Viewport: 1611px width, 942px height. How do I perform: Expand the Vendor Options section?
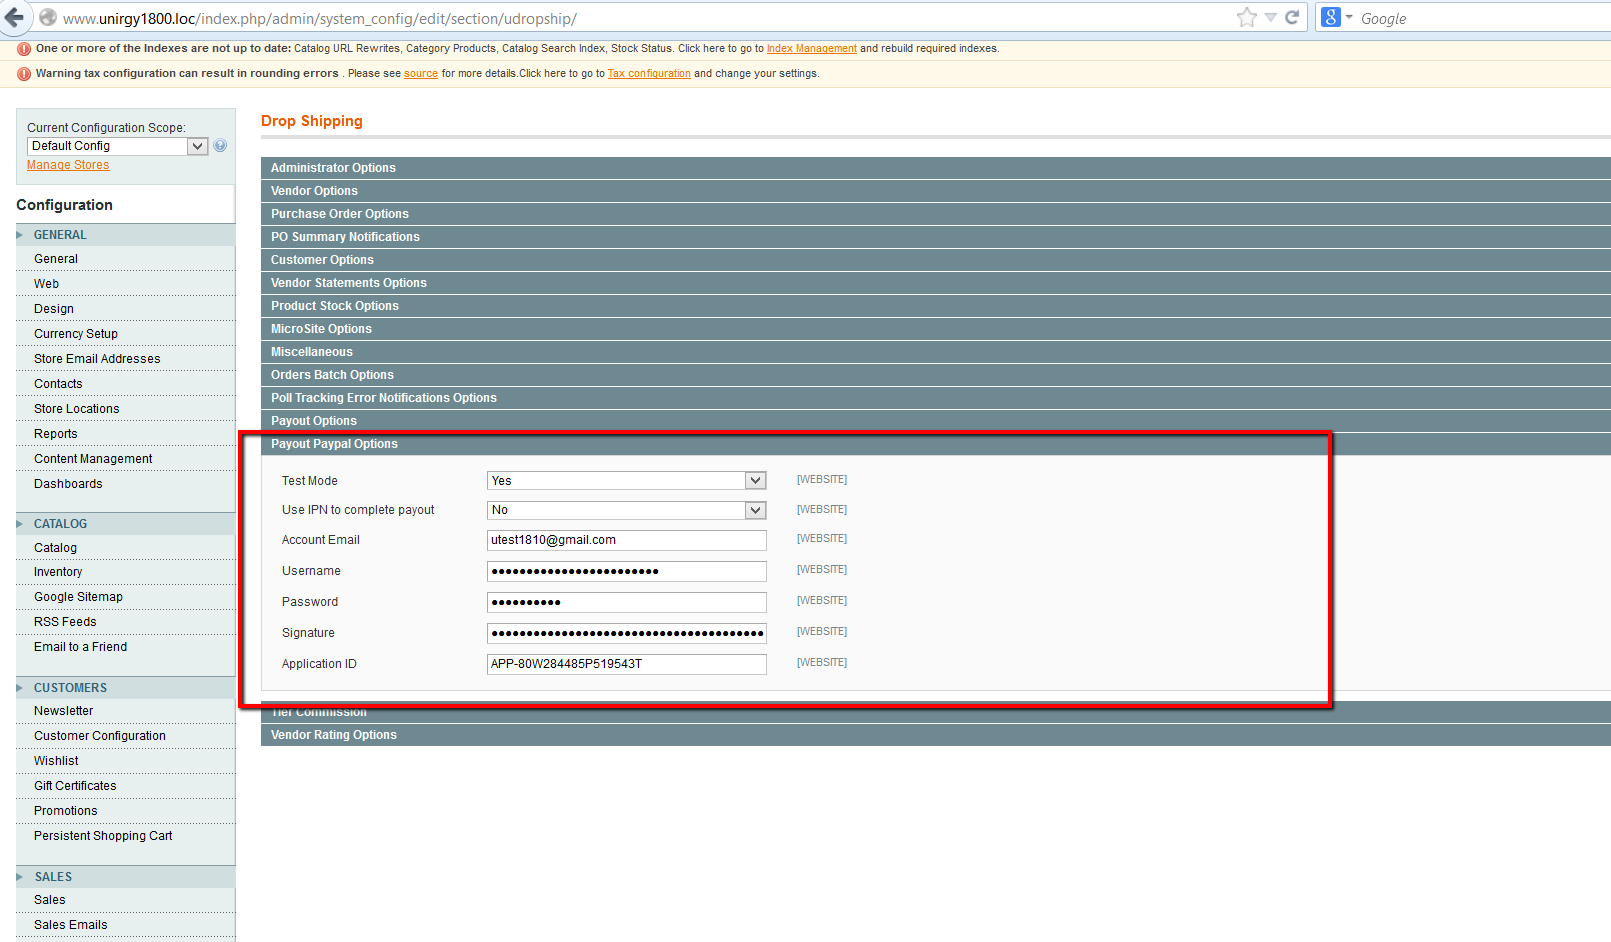point(936,191)
